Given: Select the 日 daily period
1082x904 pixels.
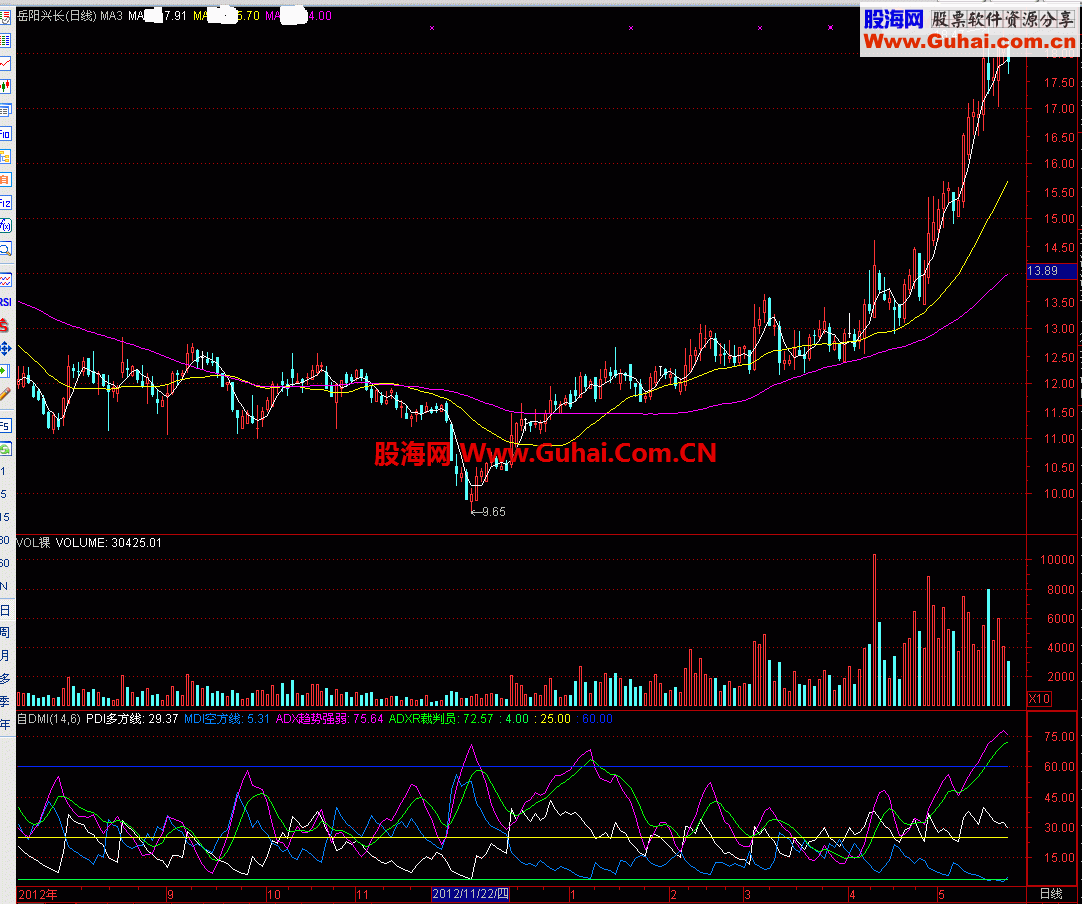Looking at the screenshot, I should click(x=5, y=610).
